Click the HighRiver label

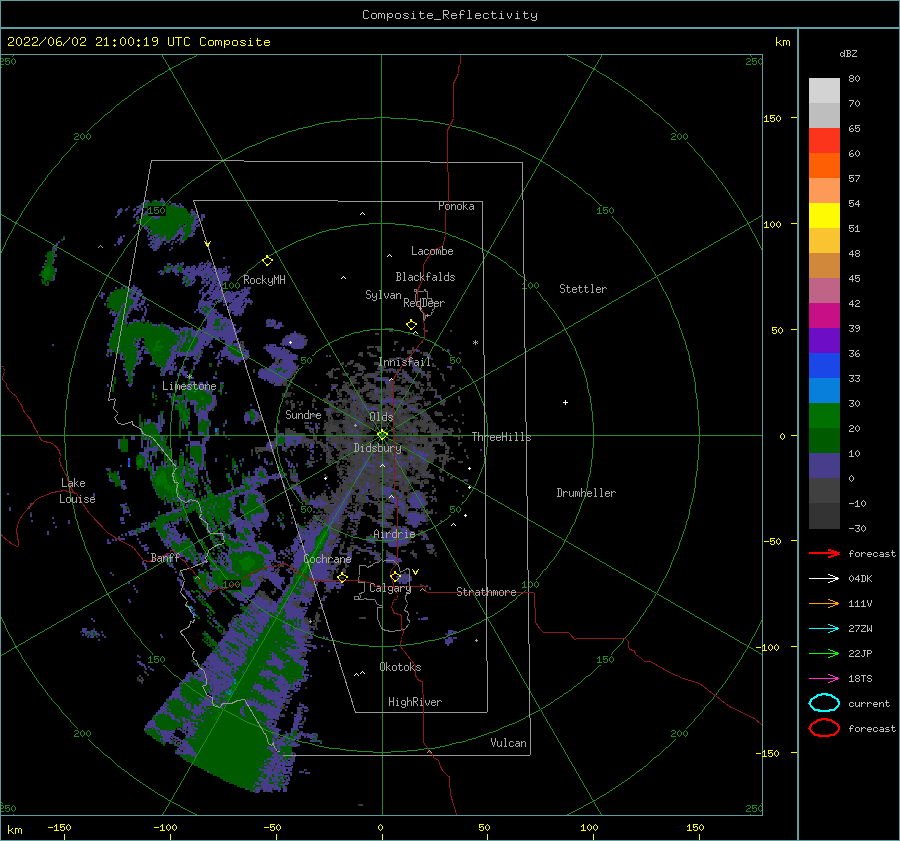tap(414, 702)
